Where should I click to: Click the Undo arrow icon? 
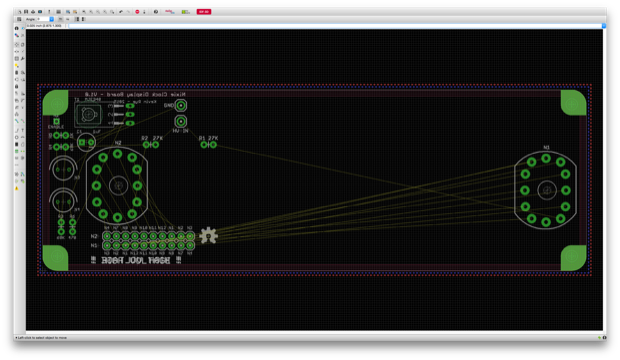click(121, 12)
